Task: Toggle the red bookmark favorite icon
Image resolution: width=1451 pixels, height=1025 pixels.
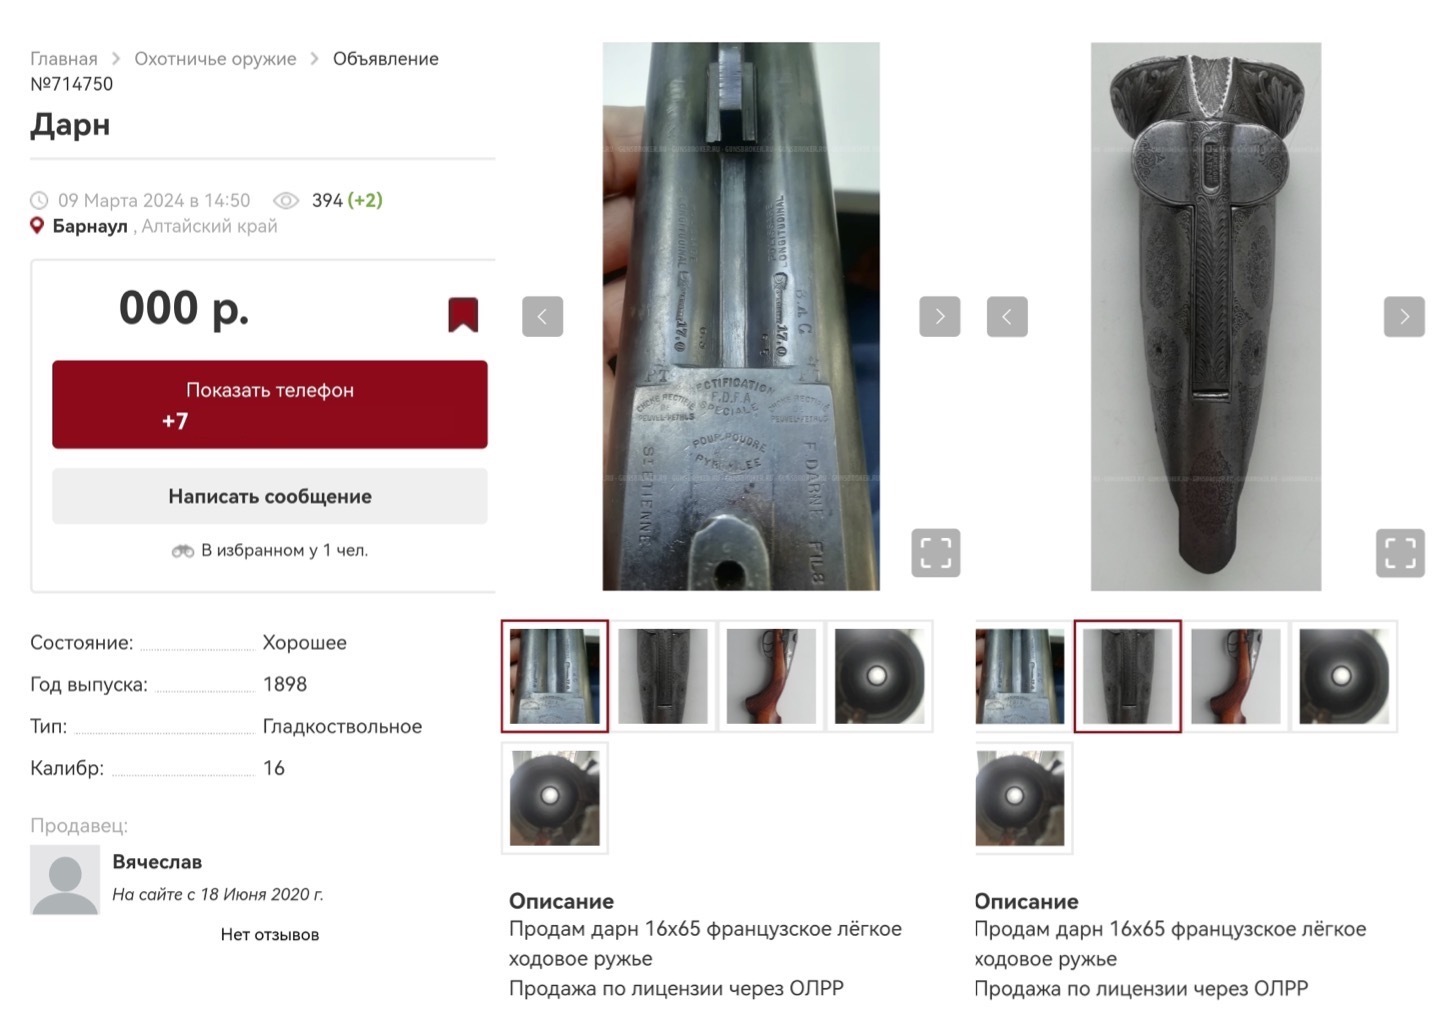Action: [463, 314]
